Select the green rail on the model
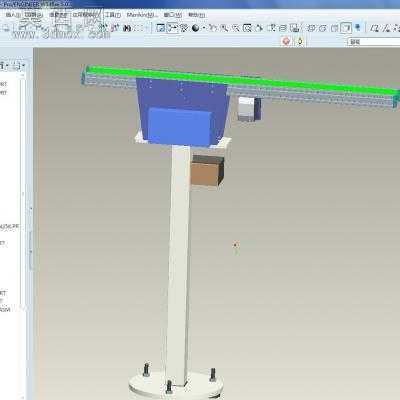 pyautogui.click(x=243, y=81)
